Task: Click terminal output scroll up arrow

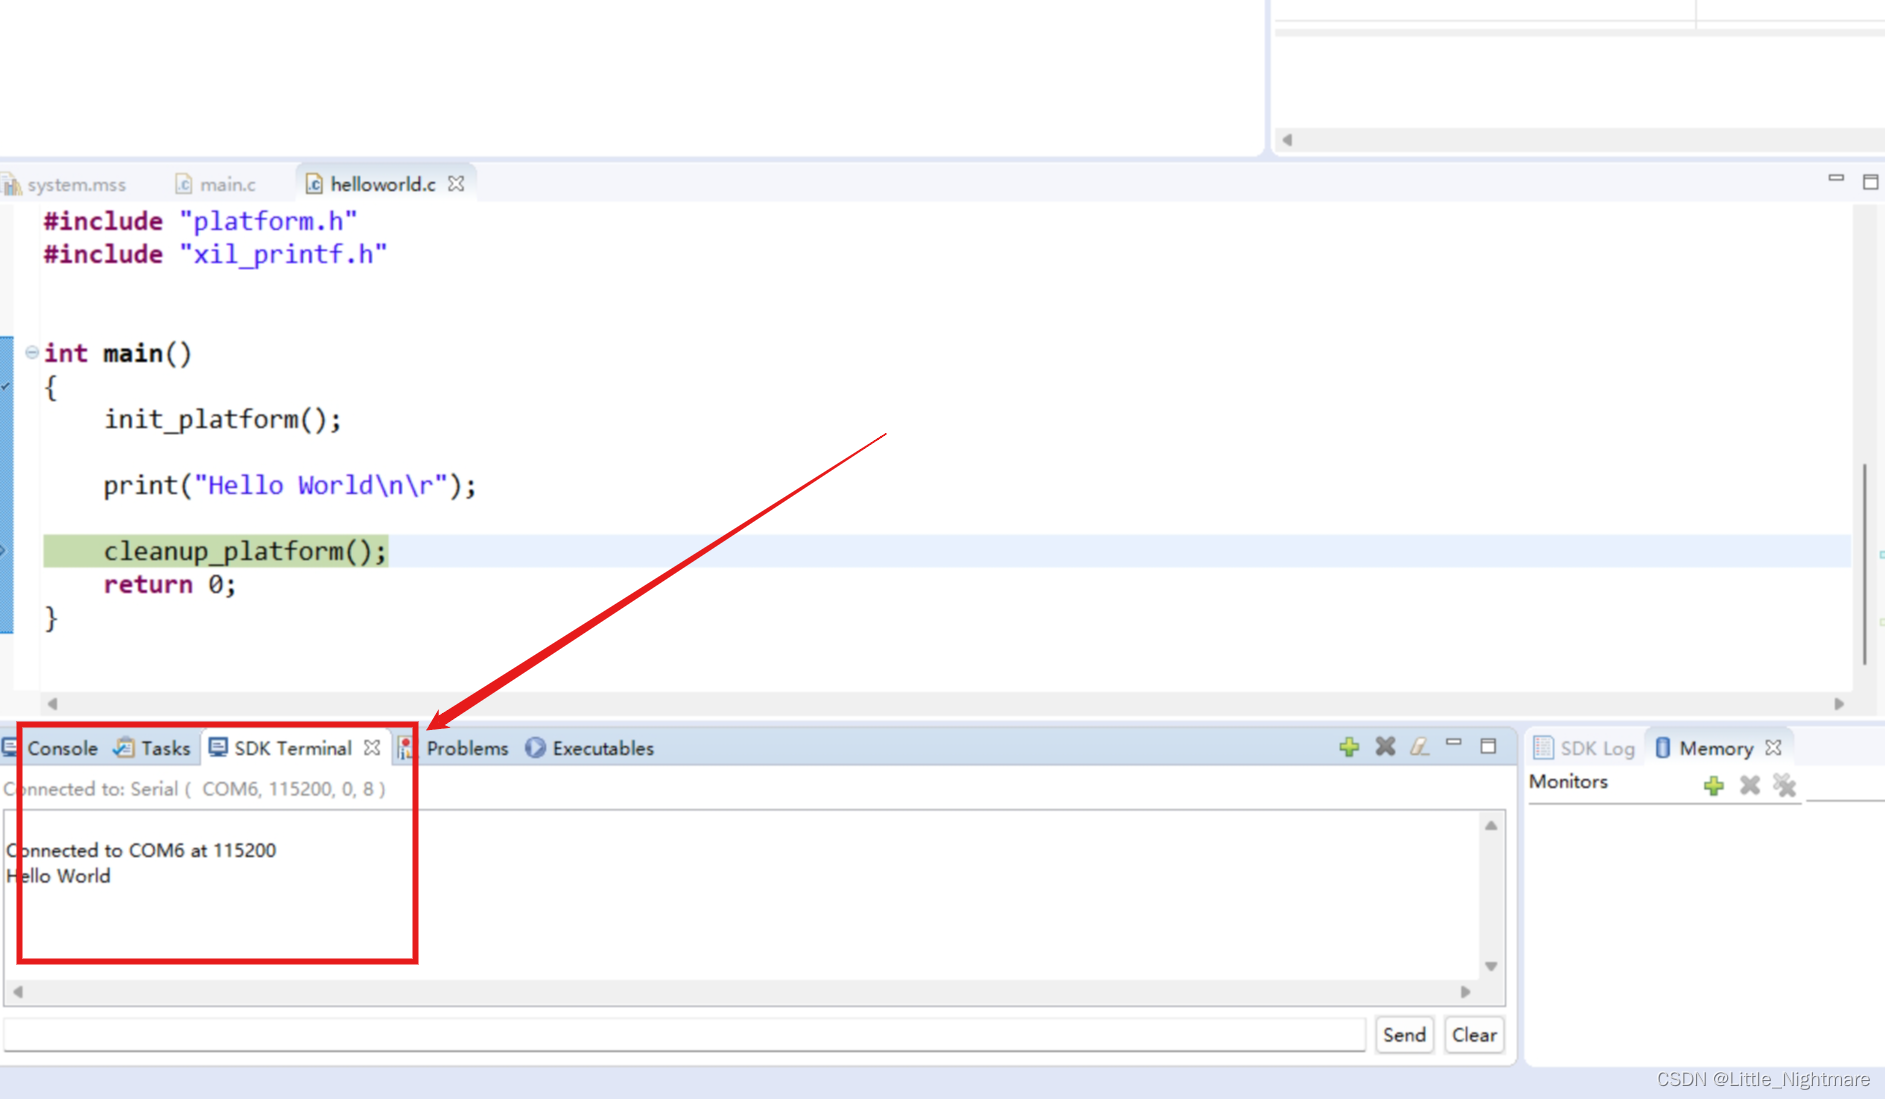Action: 1491,826
